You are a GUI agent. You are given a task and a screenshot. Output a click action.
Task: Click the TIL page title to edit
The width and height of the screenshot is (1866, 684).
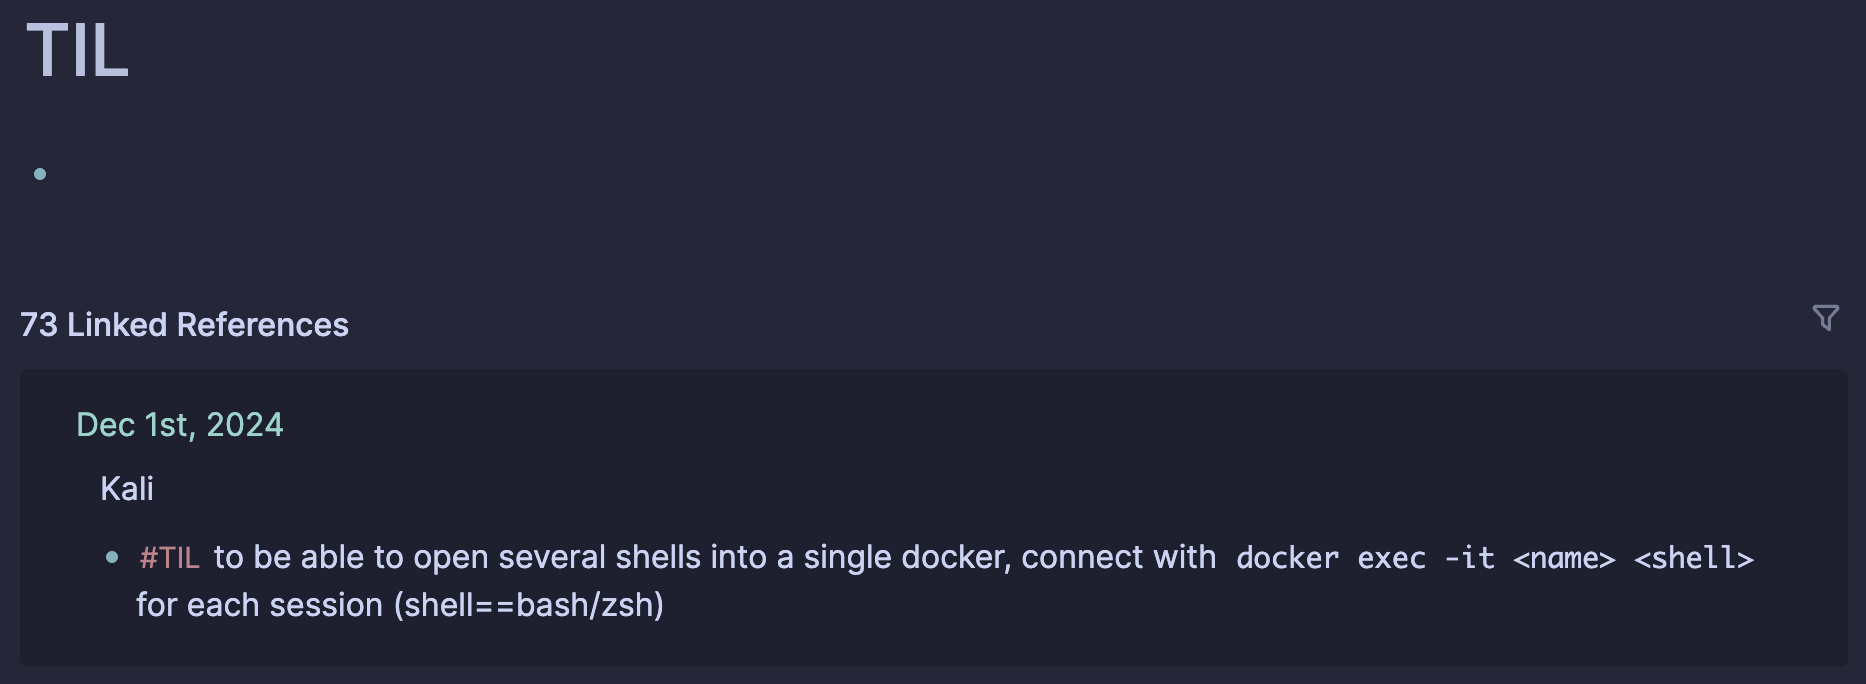tap(77, 50)
